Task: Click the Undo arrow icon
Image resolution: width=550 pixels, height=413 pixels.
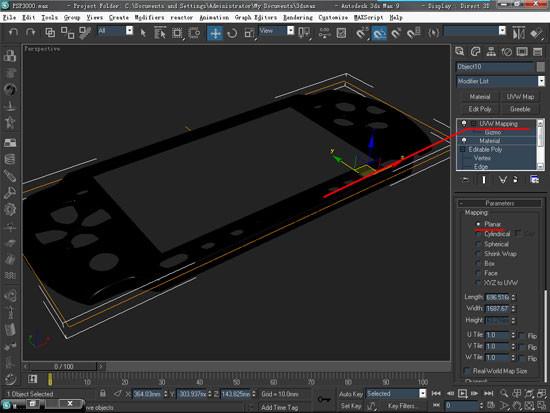Action: click(13, 33)
